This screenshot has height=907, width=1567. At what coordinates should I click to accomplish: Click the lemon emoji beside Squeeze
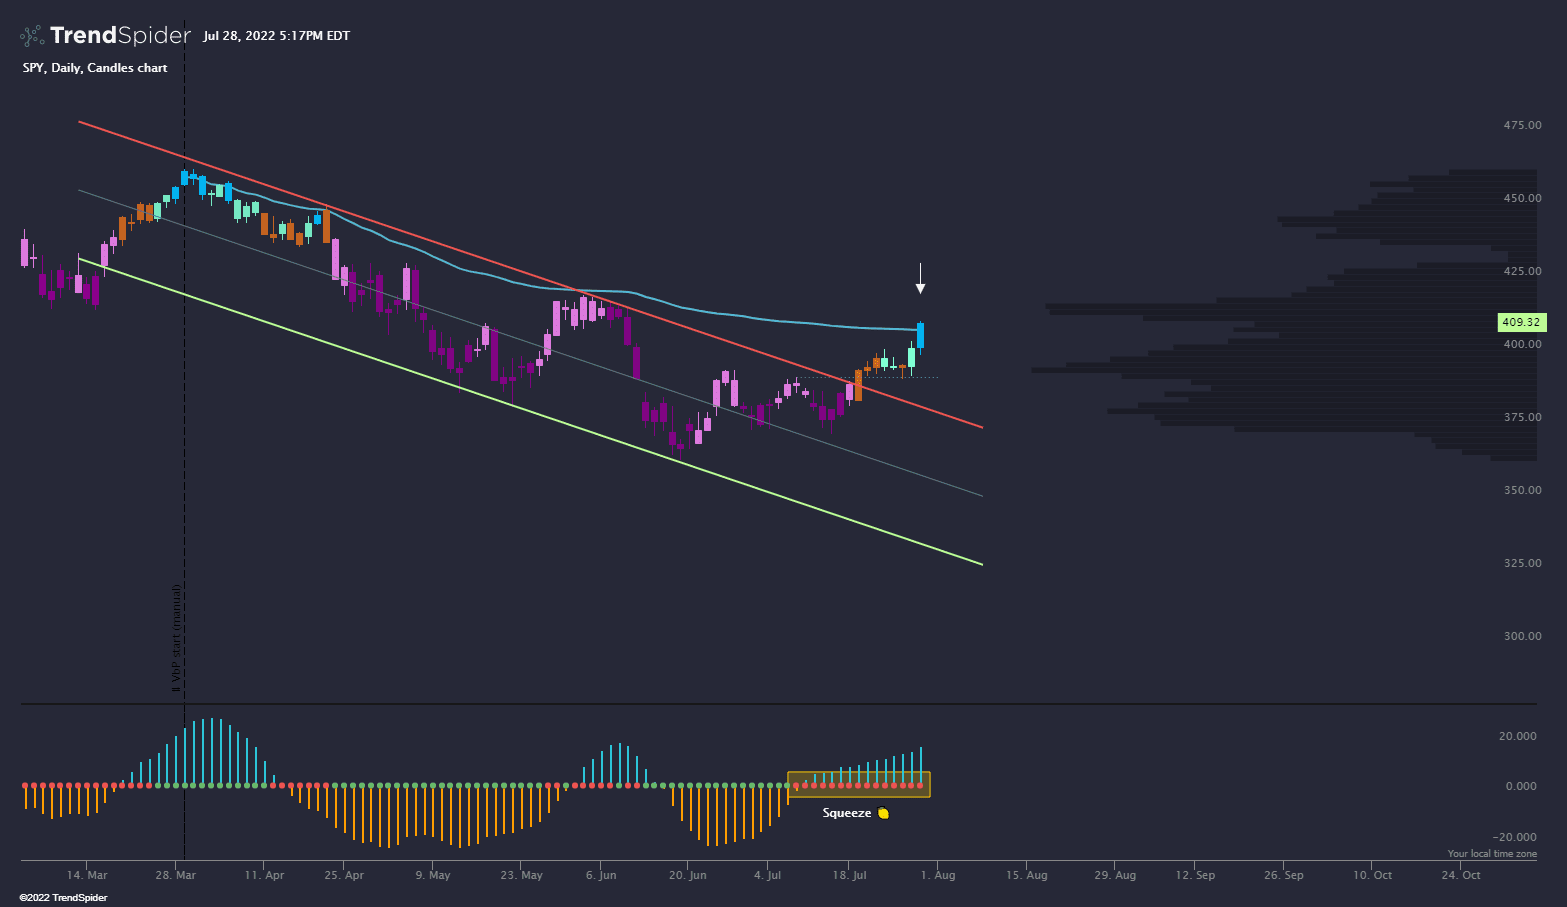pos(883,813)
